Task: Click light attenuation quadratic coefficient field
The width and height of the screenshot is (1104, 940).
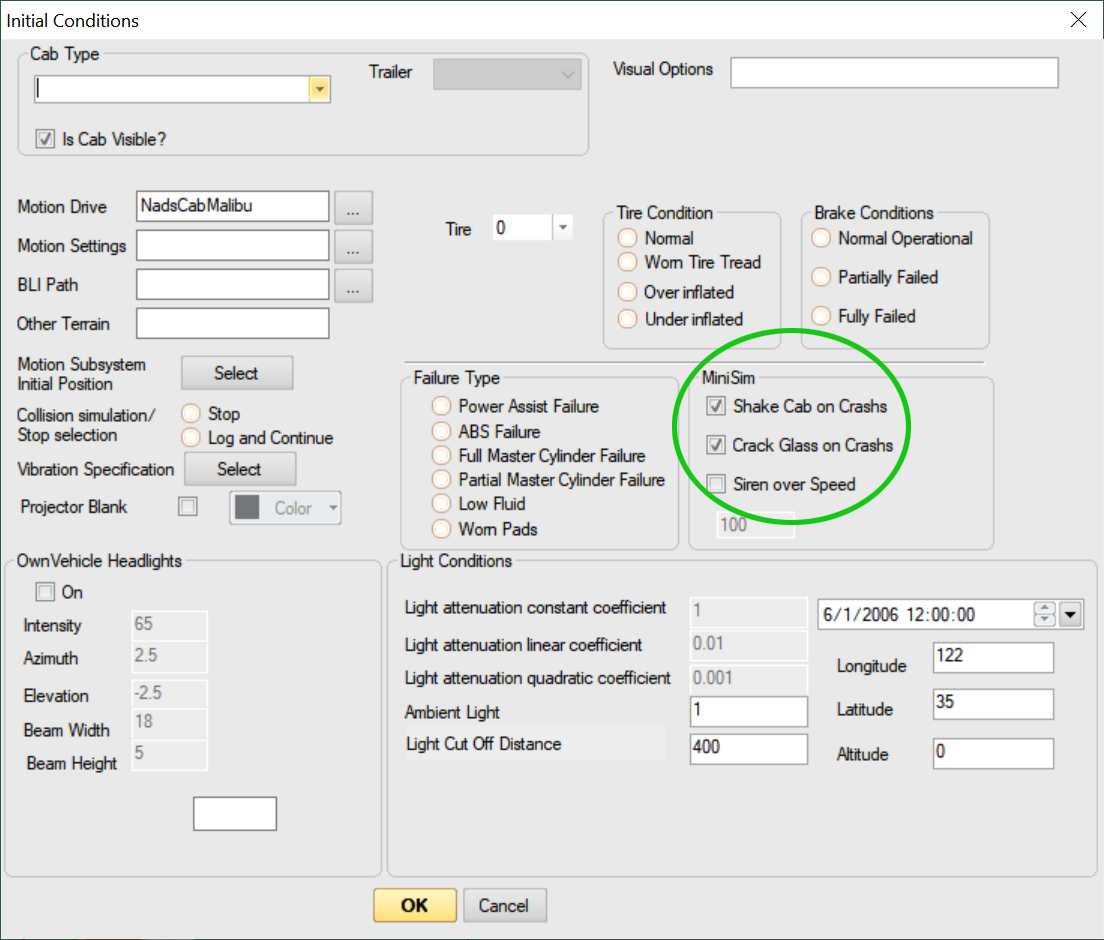Action: (748, 678)
